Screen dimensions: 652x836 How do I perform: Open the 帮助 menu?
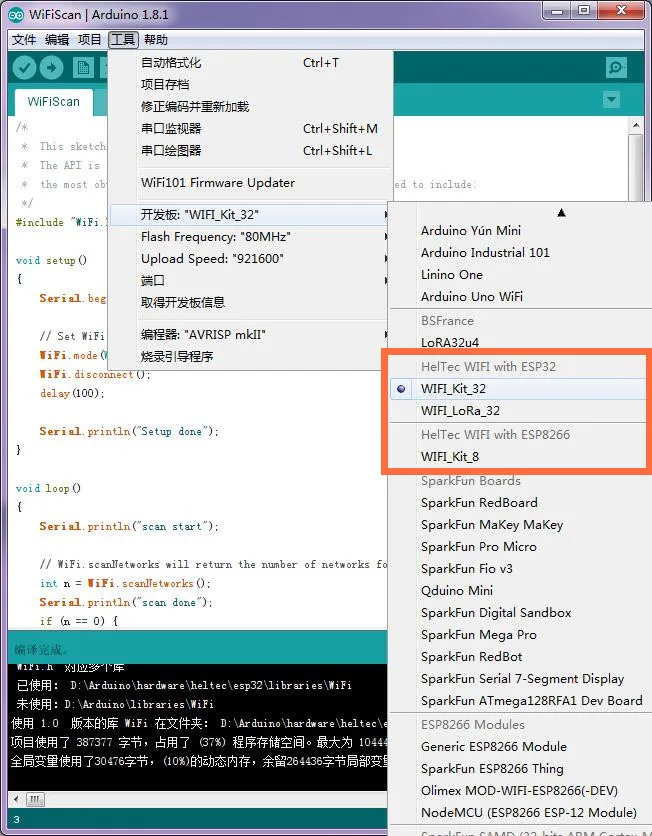coord(156,40)
